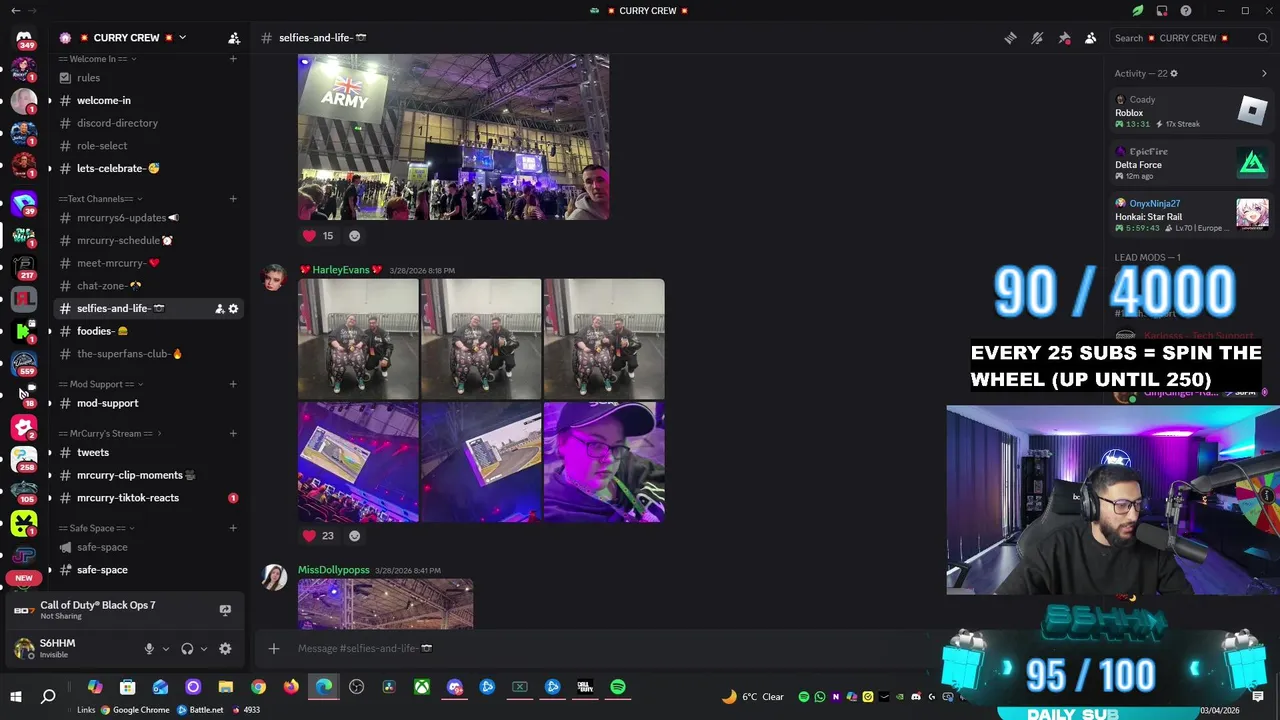Open Coady's Roblox activity card

click(1192, 111)
